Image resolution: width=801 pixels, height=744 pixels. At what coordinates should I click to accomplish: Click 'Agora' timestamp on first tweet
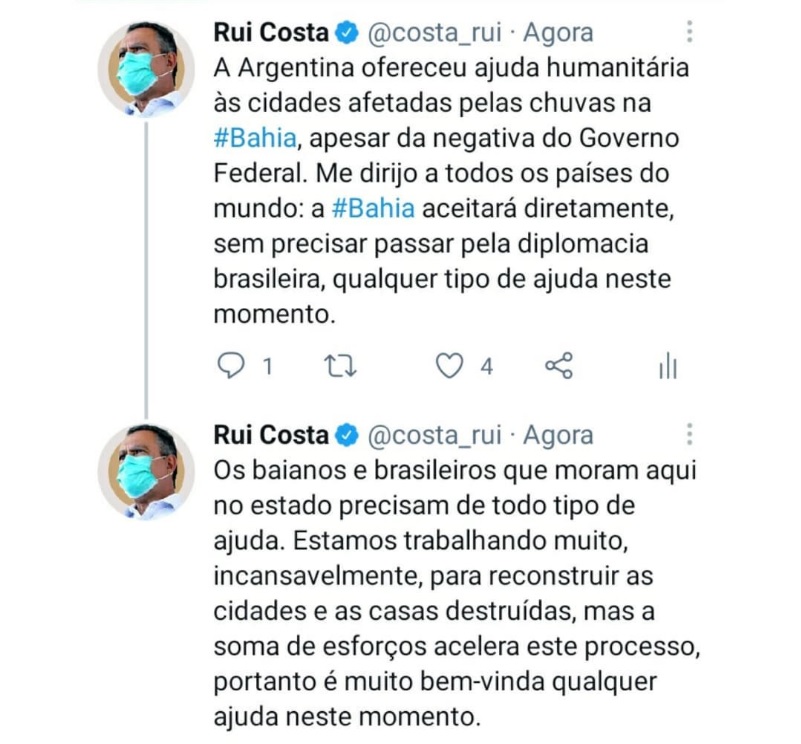[x=558, y=34]
